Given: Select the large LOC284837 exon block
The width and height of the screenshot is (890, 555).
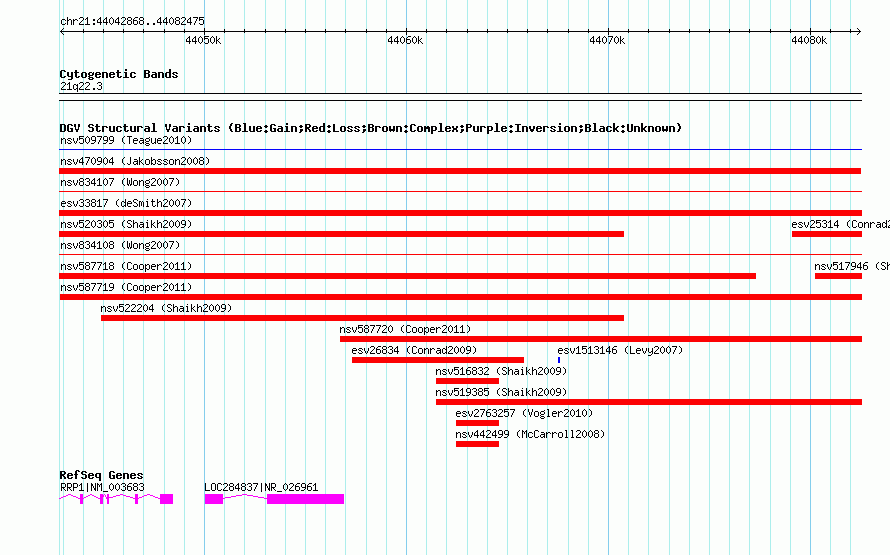Looking at the screenshot, I should click(x=305, y=499).
